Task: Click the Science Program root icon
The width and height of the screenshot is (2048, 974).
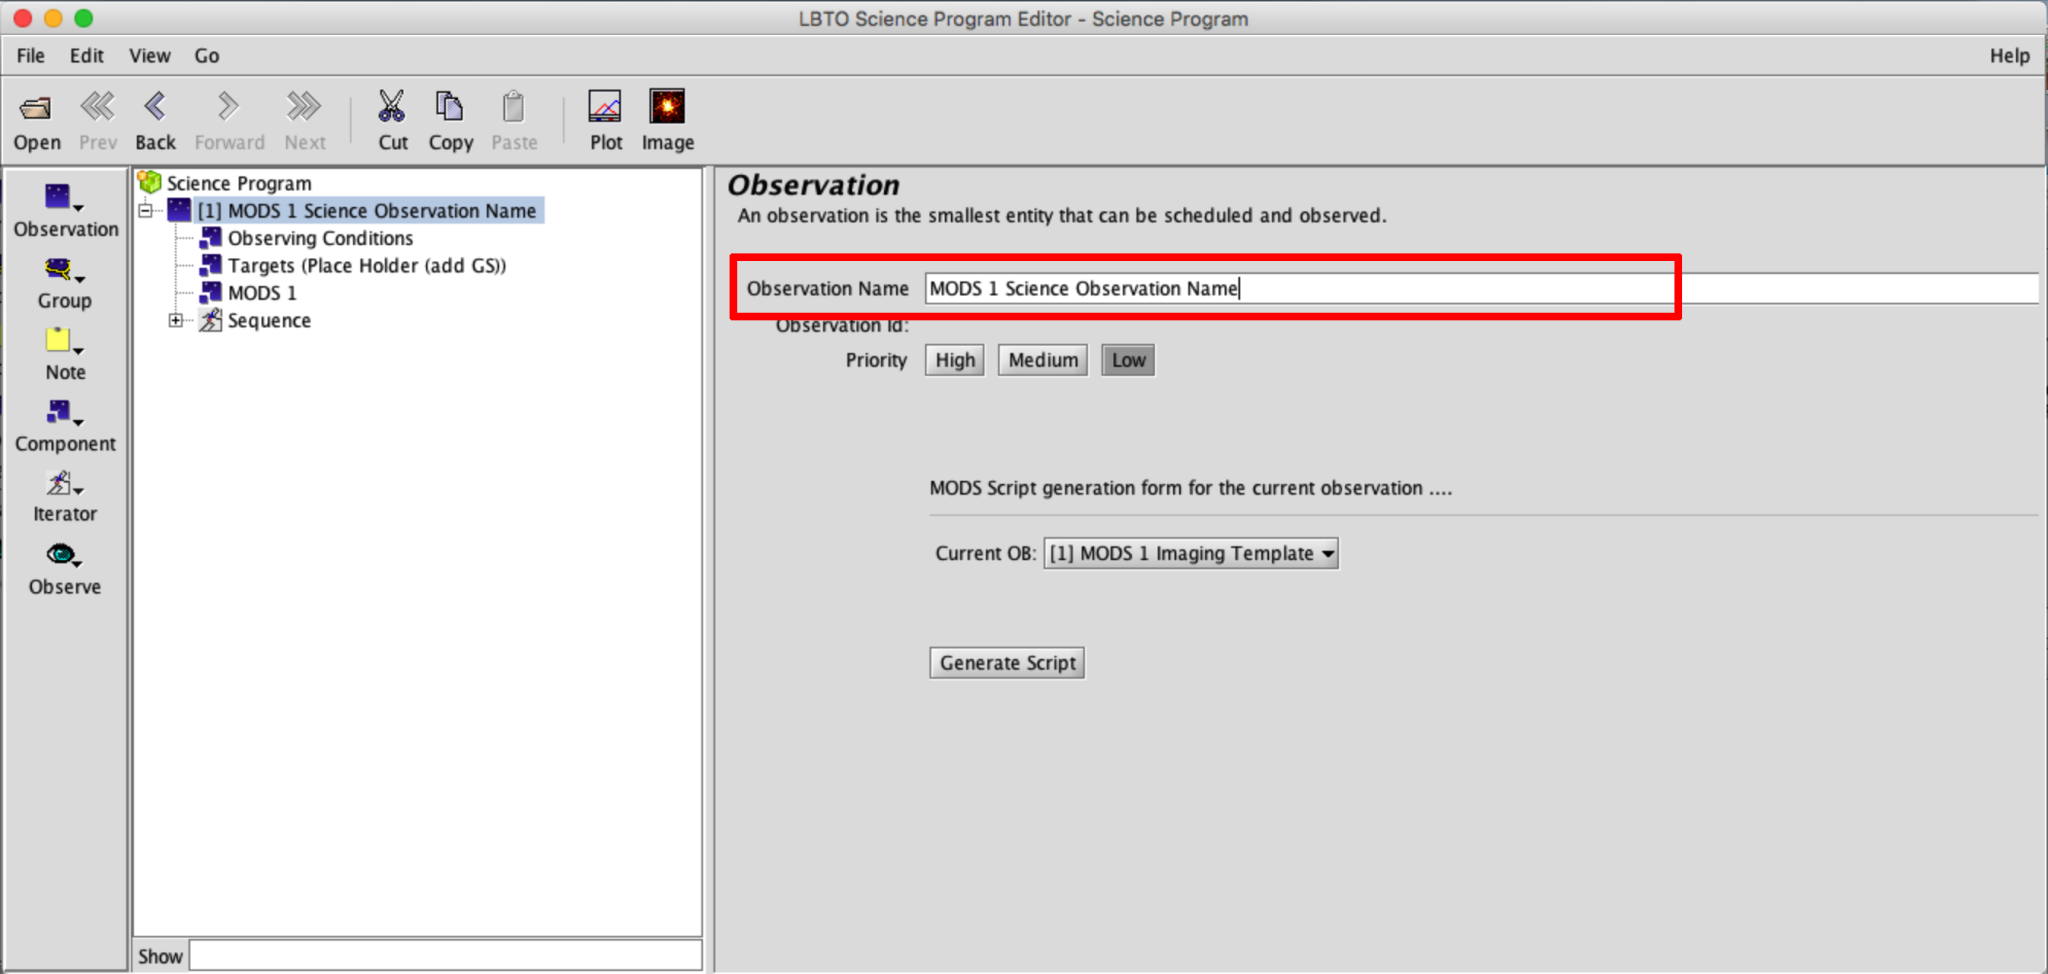Action: (150, 182)
